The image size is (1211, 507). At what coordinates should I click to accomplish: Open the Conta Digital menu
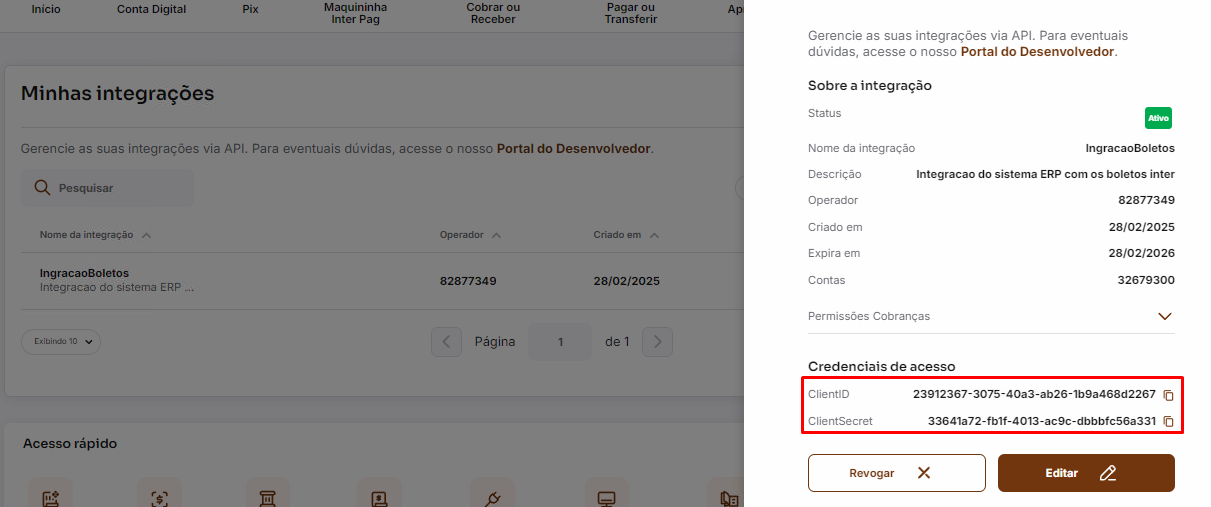coord(151,10)
